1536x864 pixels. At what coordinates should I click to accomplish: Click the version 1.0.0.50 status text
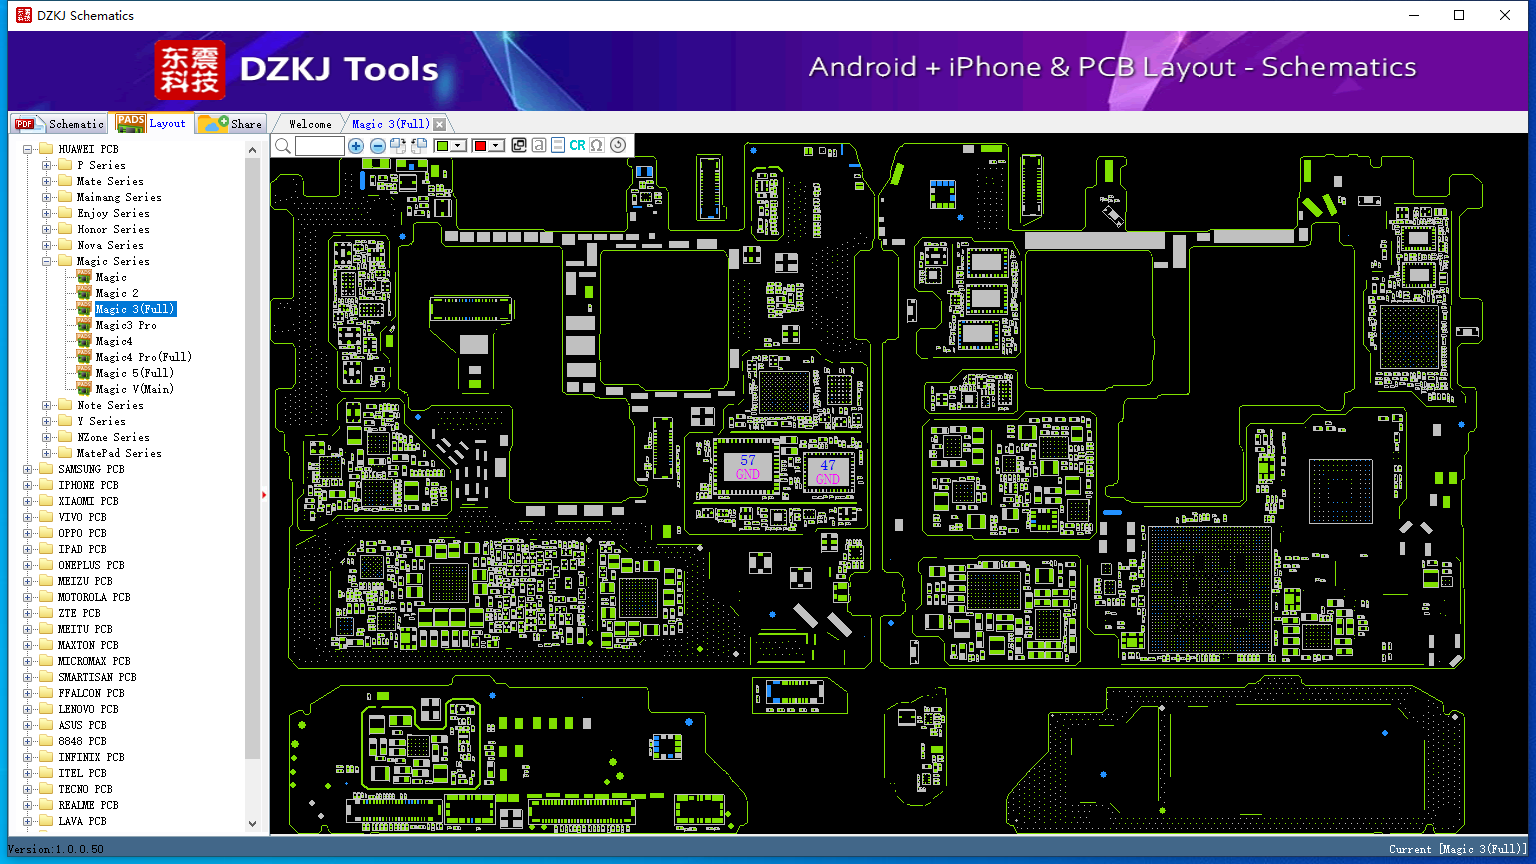(56, 849)
